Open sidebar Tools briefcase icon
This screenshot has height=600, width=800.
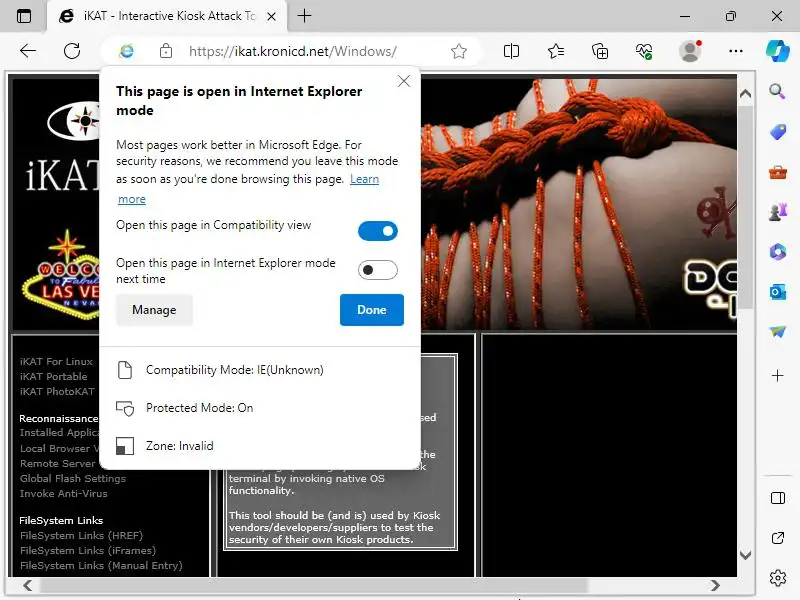(778, 172)
